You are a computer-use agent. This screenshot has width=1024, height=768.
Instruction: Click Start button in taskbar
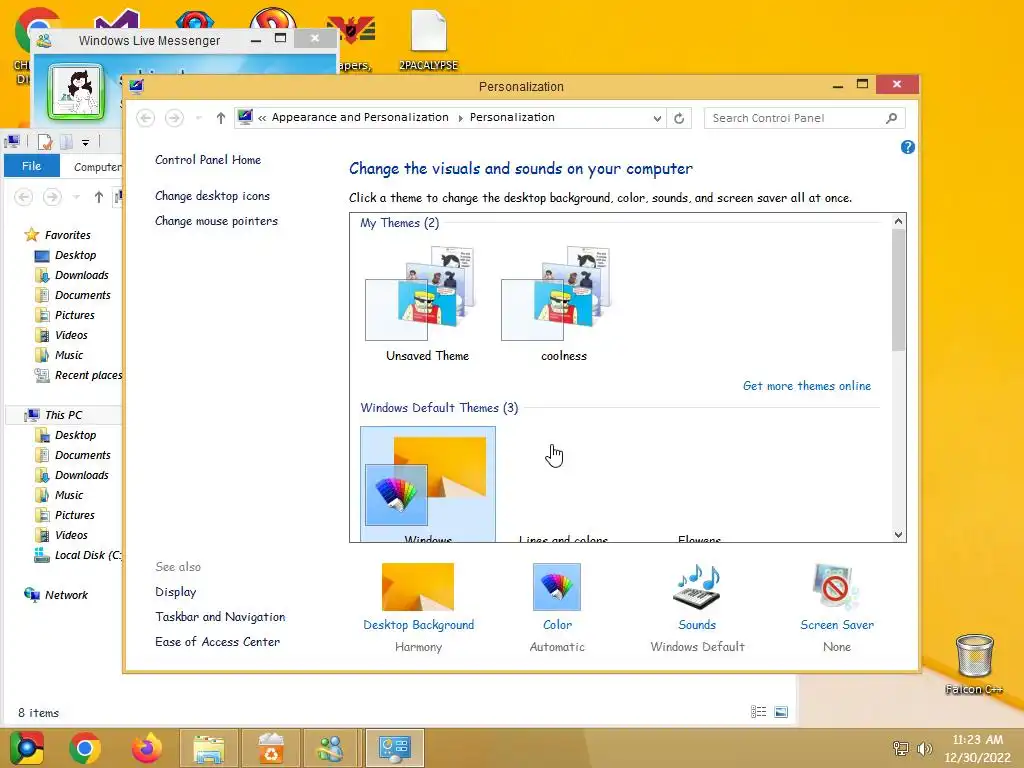pos(27,748)
